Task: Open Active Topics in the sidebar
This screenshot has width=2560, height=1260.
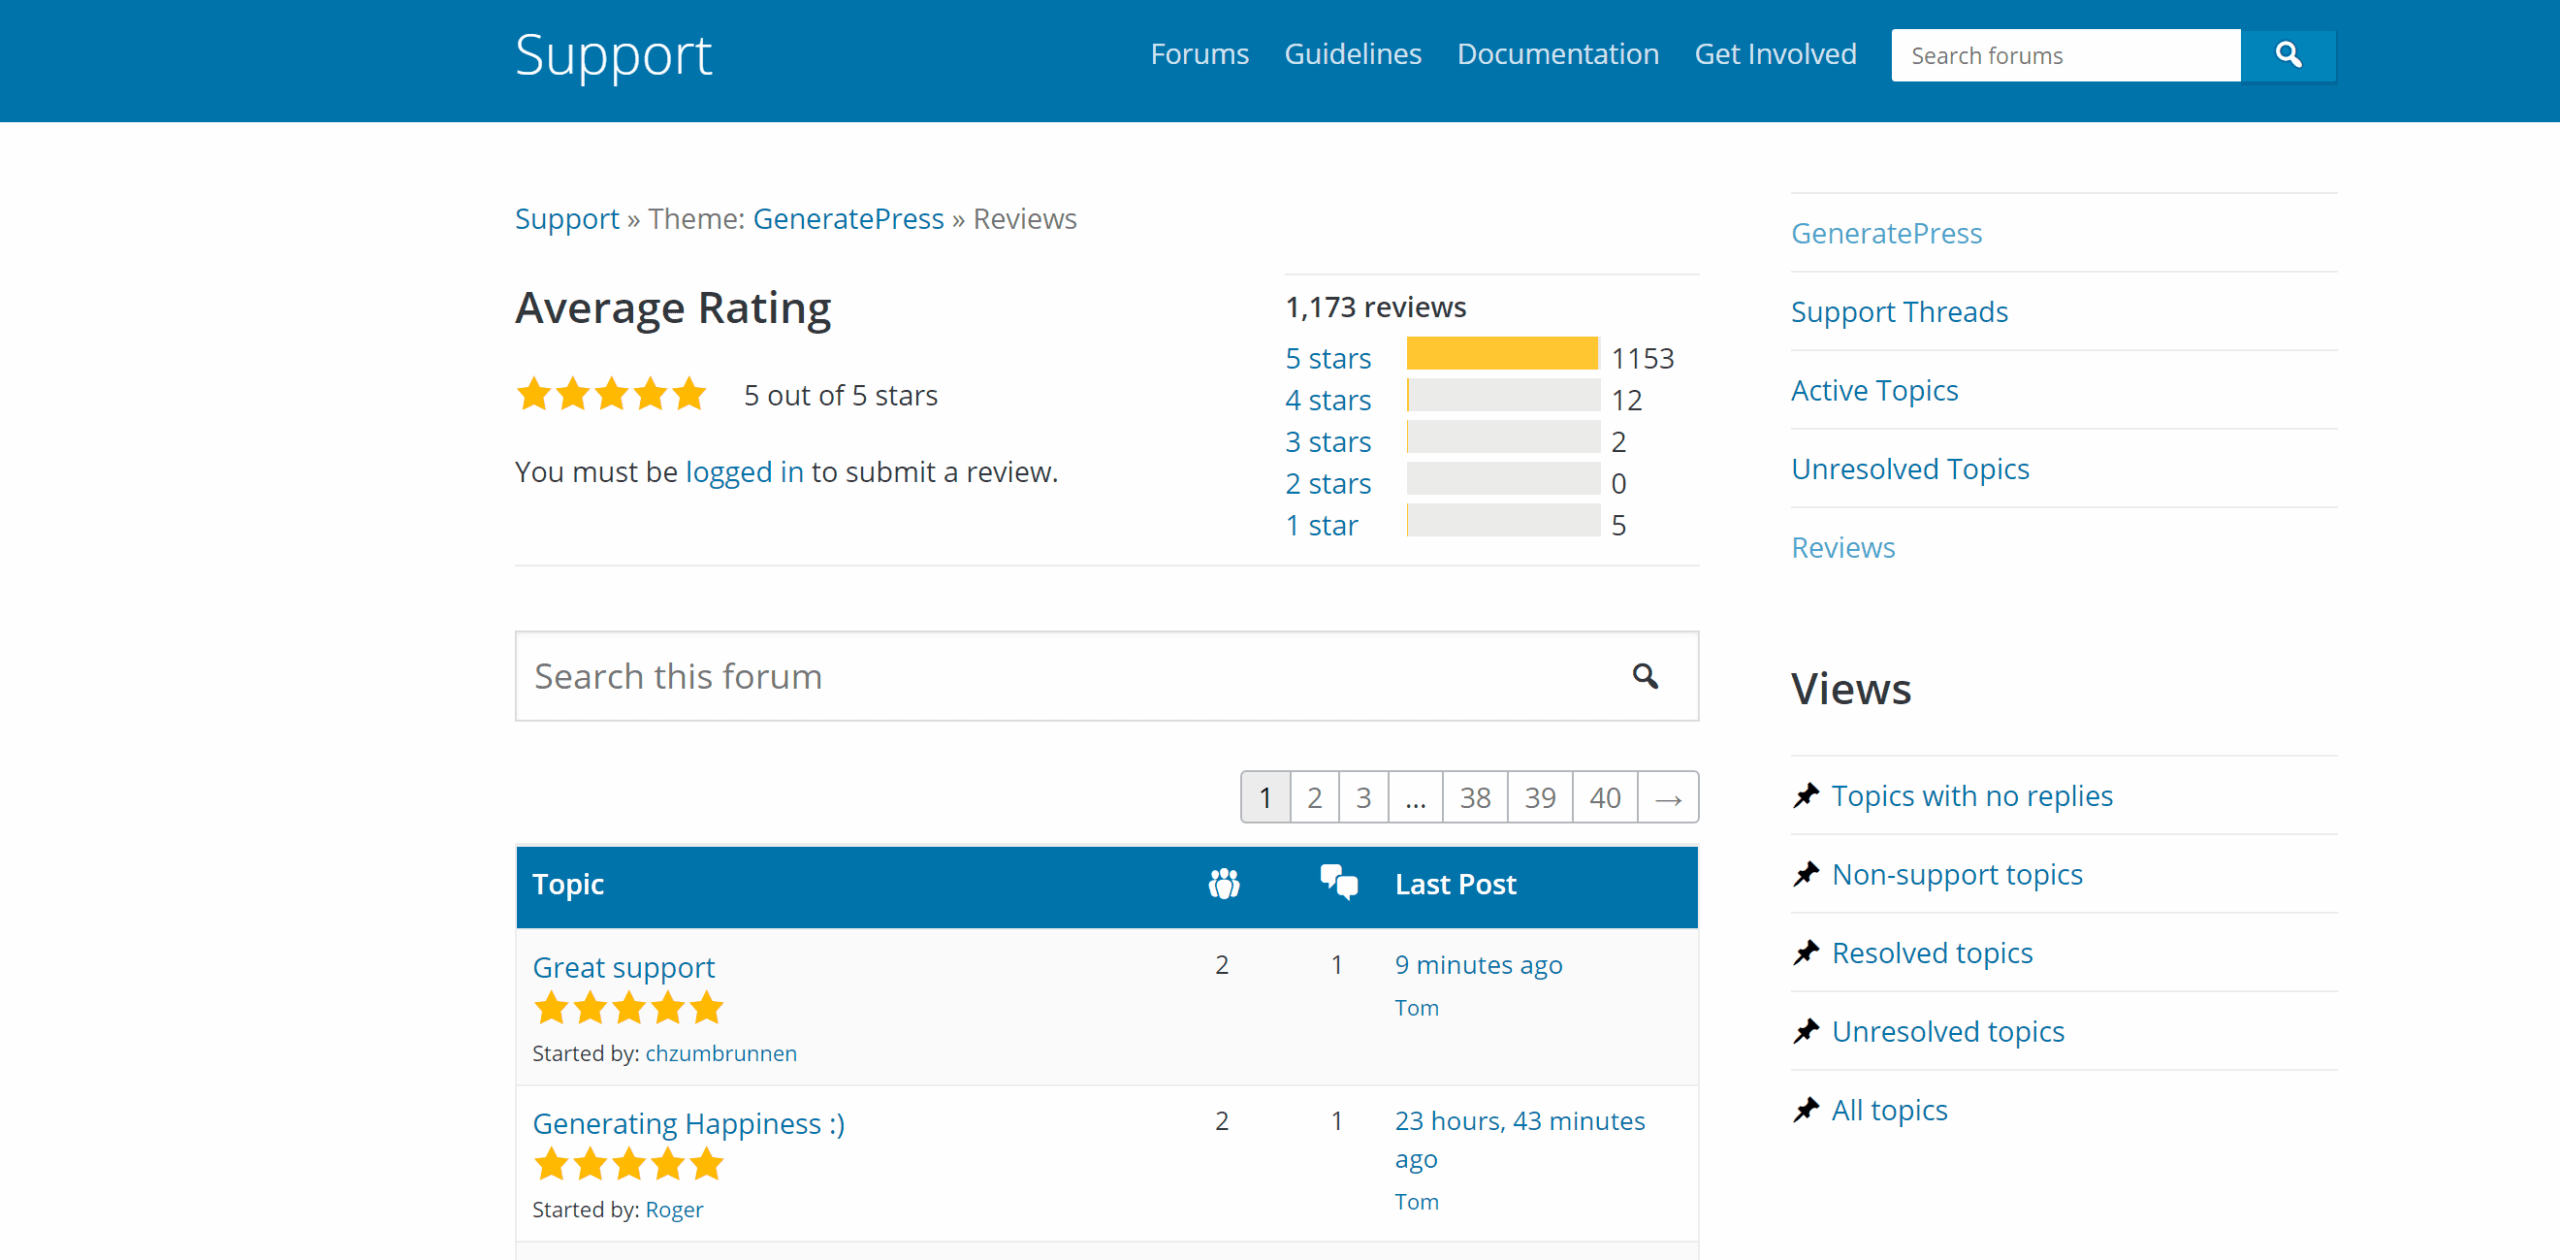Action: 1874,390
